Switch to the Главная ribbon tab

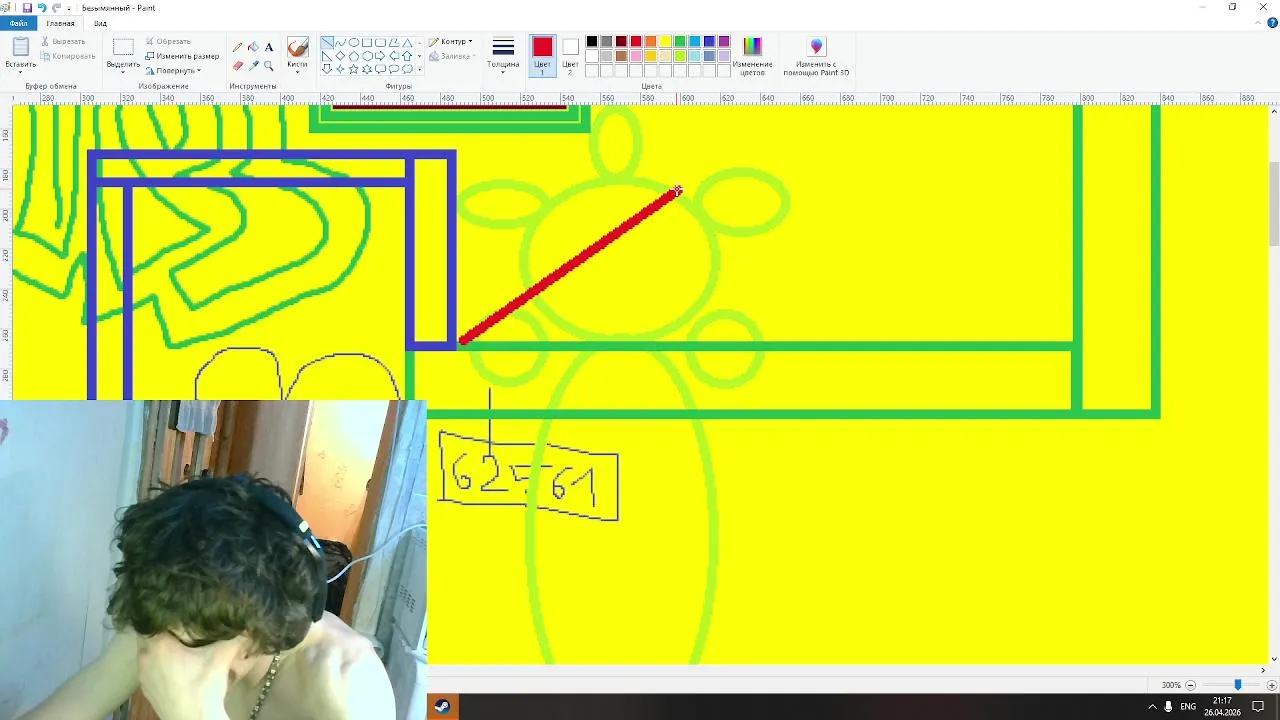pos(60,23)
